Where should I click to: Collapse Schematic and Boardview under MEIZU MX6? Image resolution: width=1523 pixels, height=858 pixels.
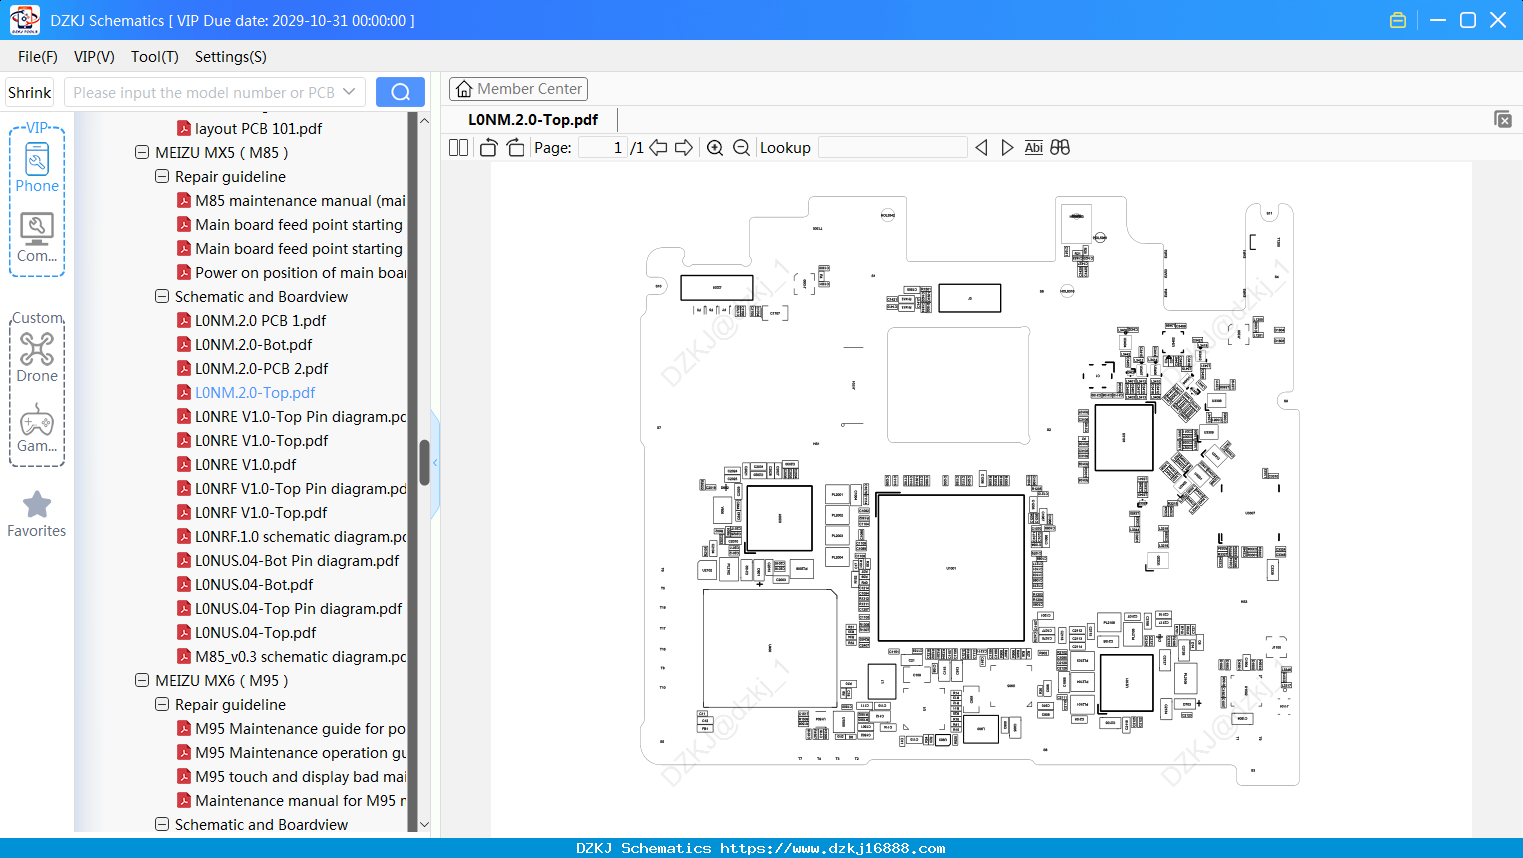[x=162, y=825]
